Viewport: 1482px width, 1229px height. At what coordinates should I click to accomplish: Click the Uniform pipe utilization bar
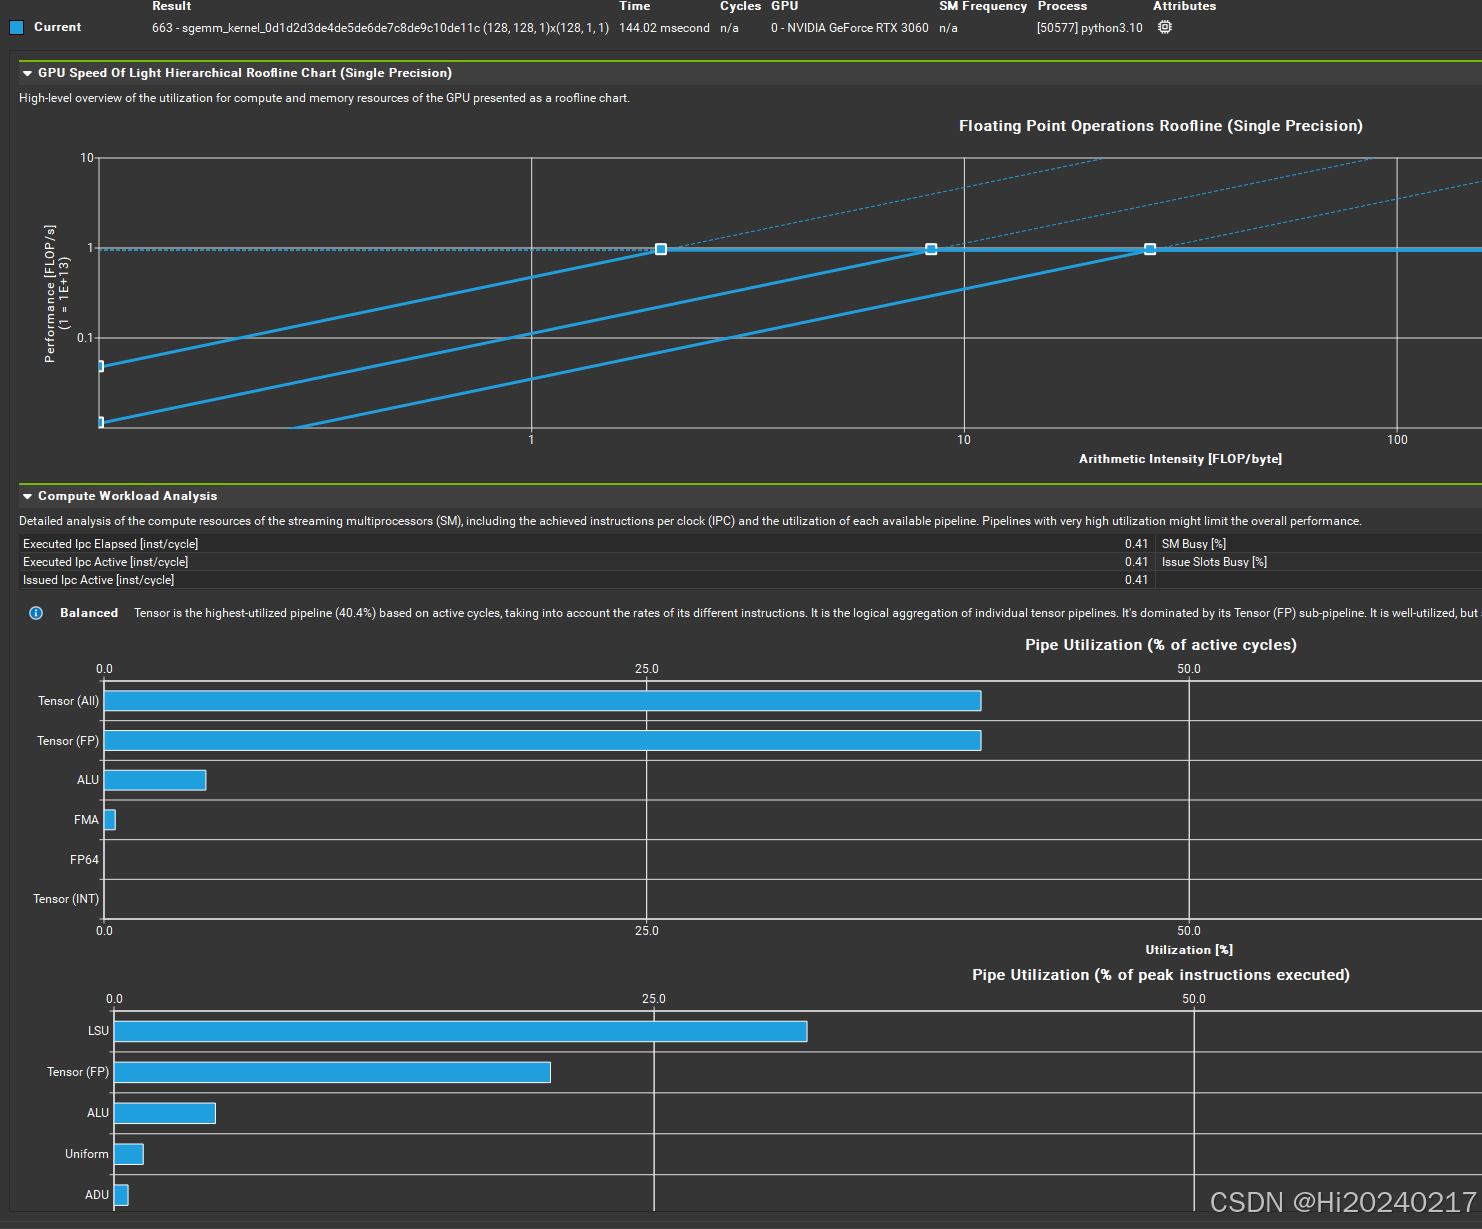tap(129, 1154)
